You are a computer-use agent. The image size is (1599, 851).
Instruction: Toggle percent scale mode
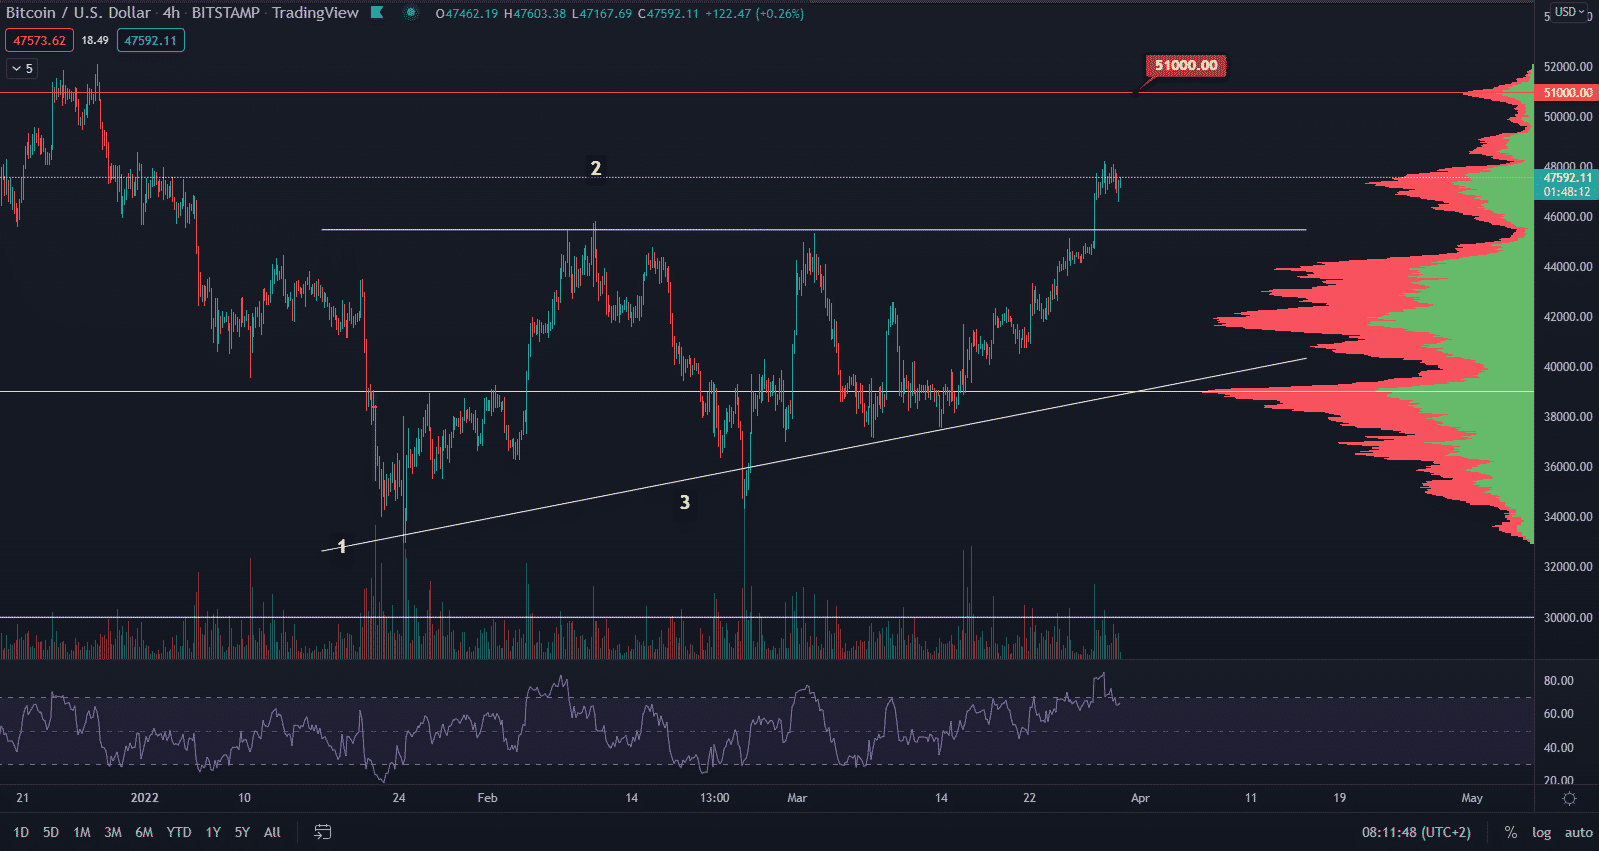point(1510,832)
